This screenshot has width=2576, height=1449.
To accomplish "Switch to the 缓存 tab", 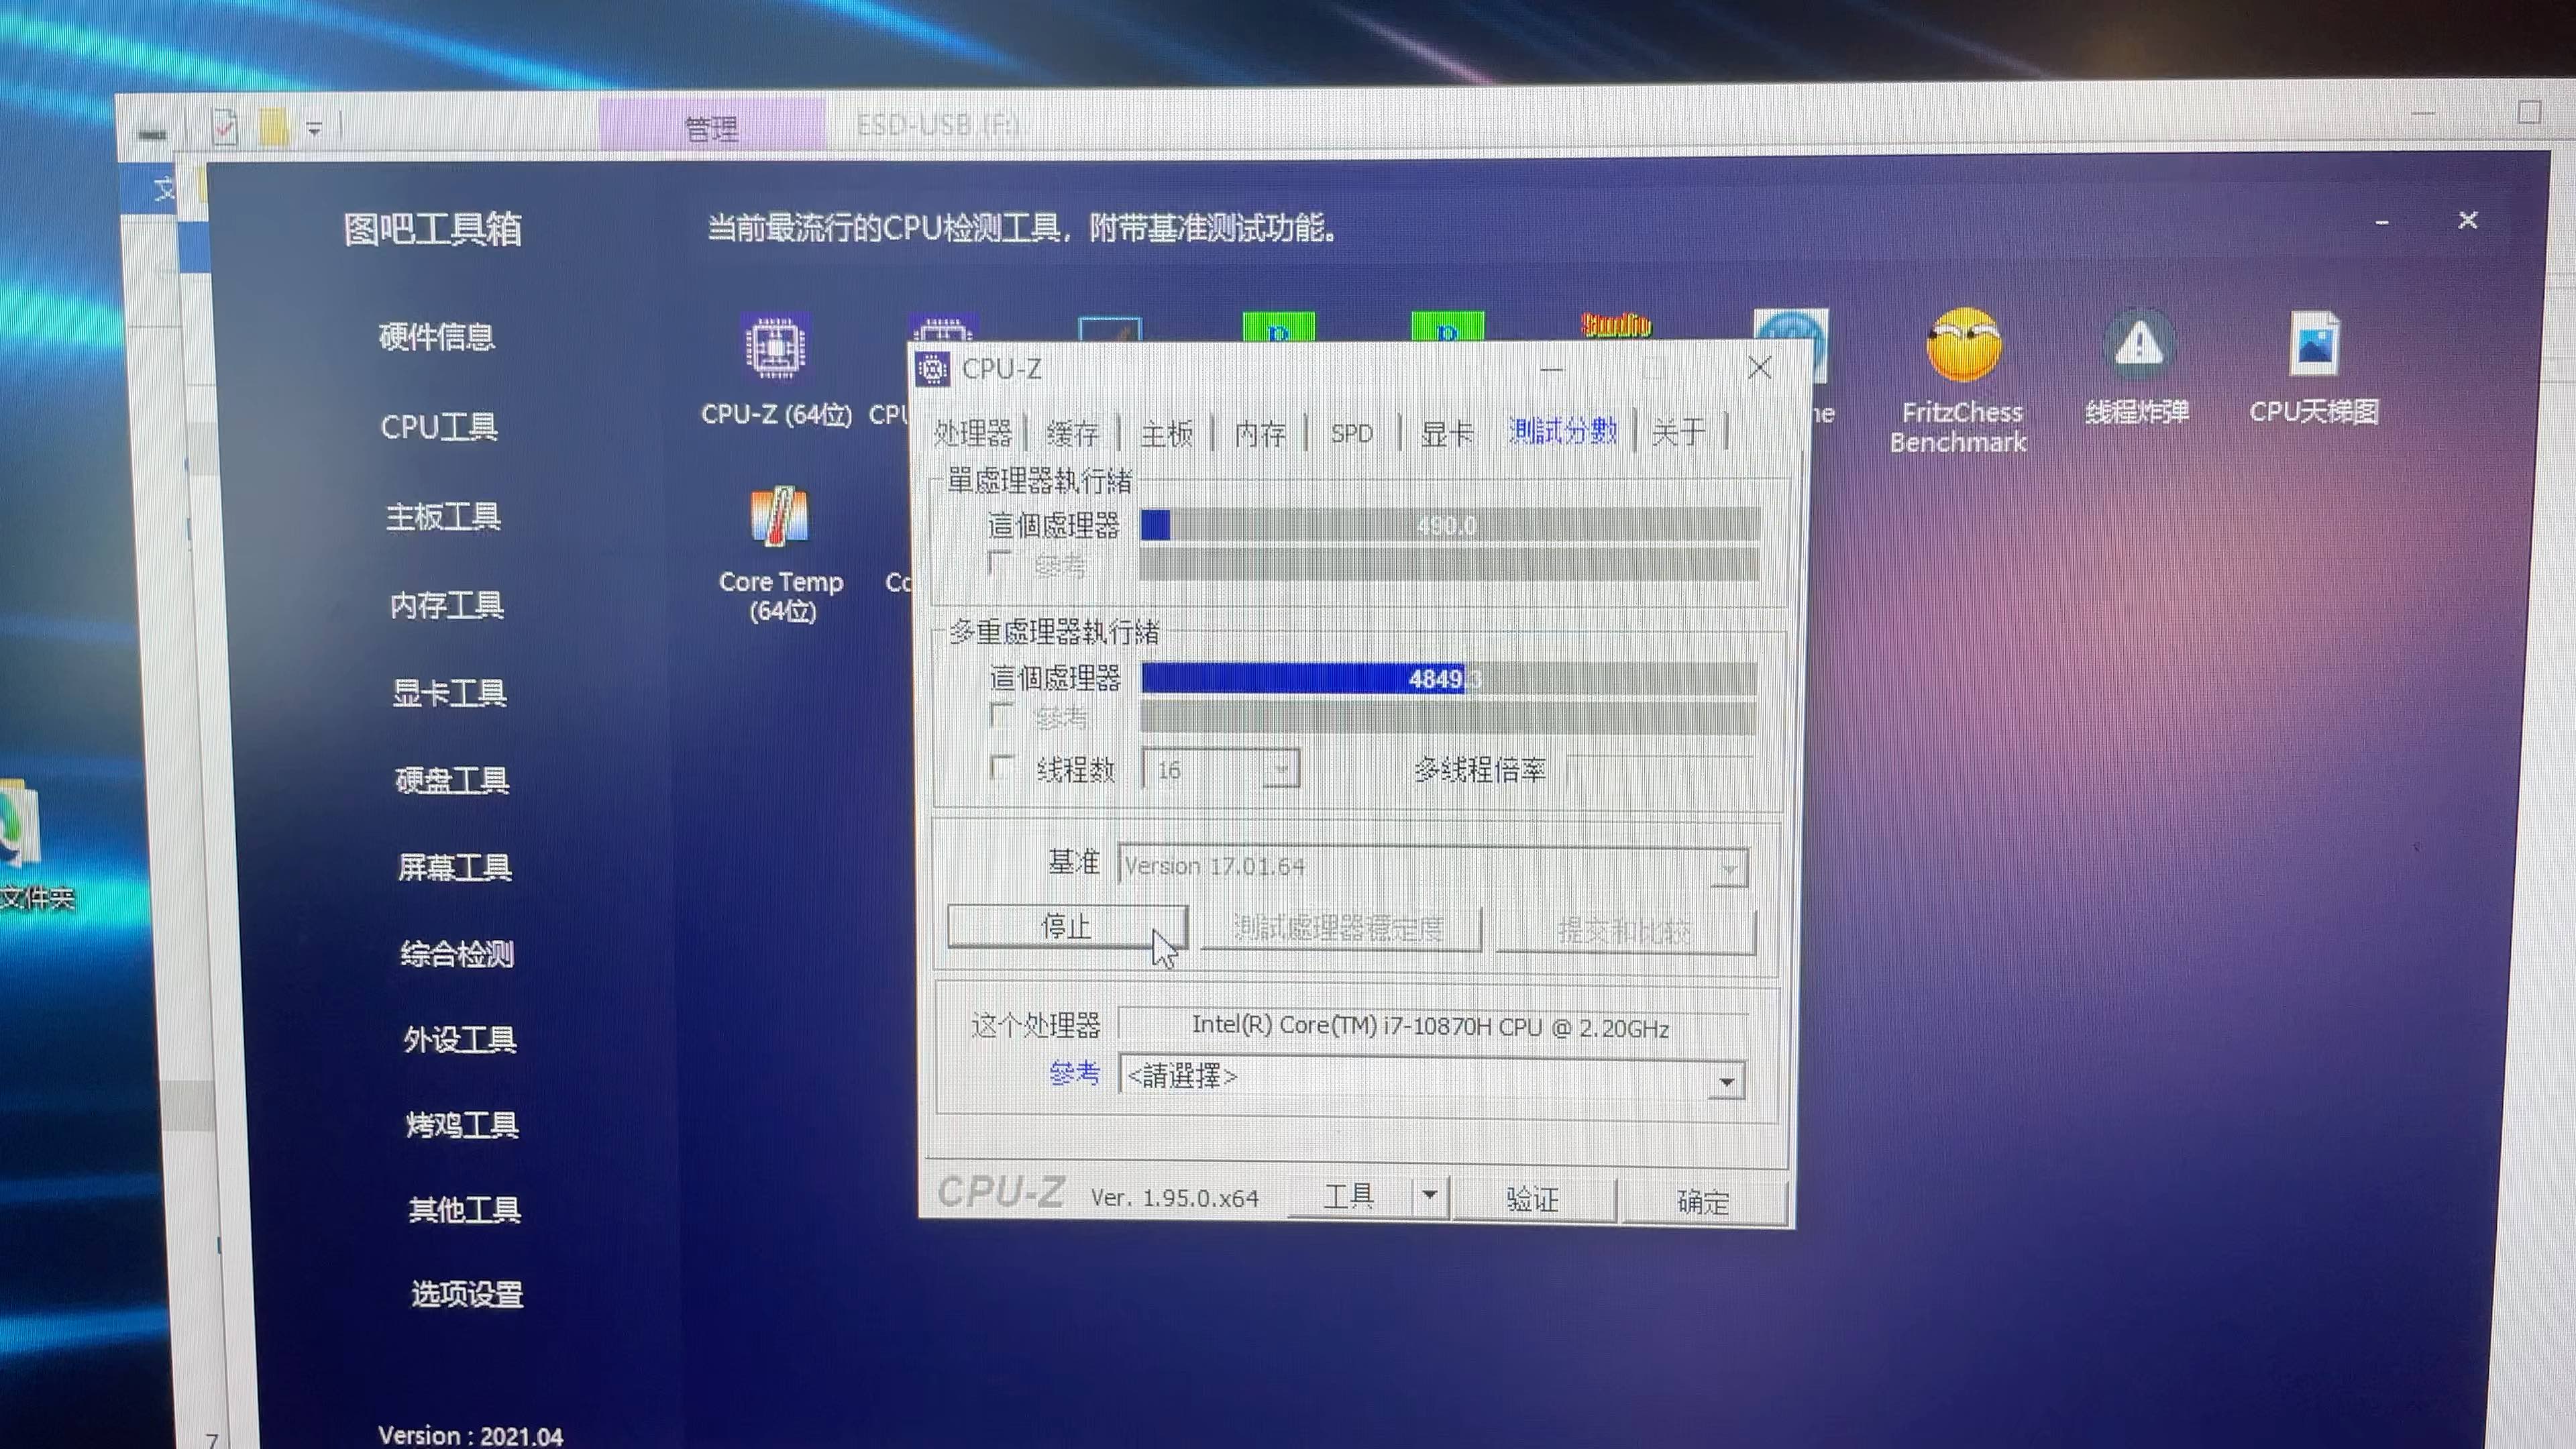I will coord(1072,433).
